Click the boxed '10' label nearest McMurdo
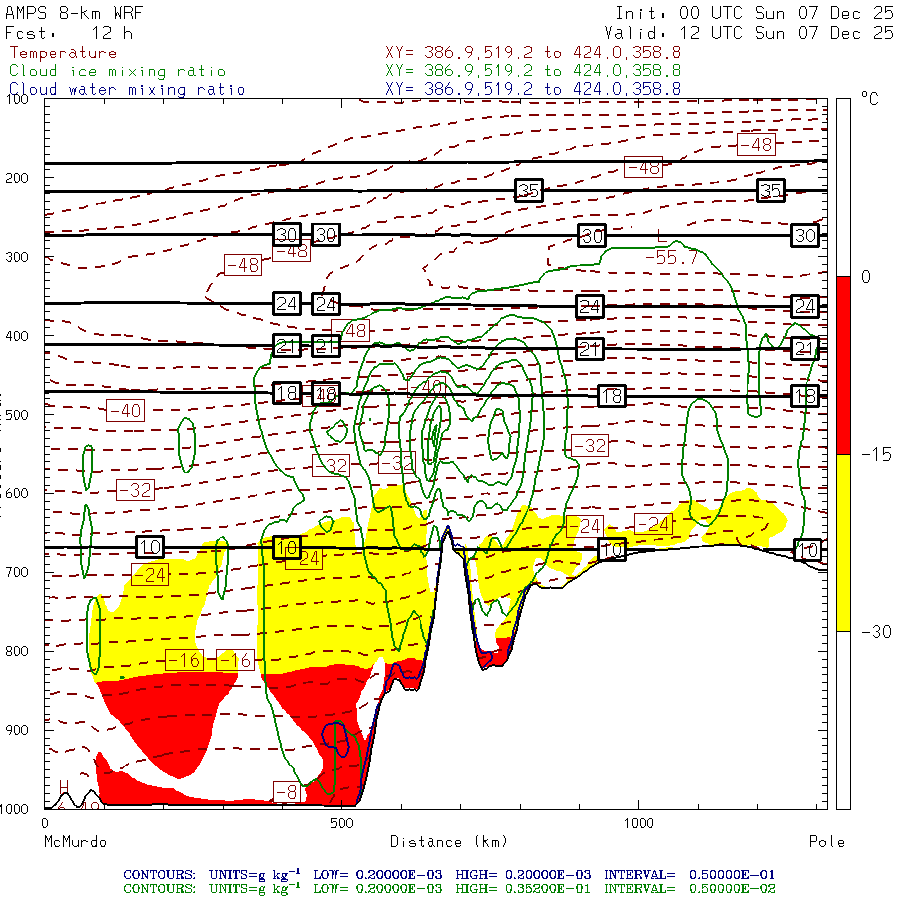Image resolution: width=900 pixels, height=900 pixels. pos(150,547)
